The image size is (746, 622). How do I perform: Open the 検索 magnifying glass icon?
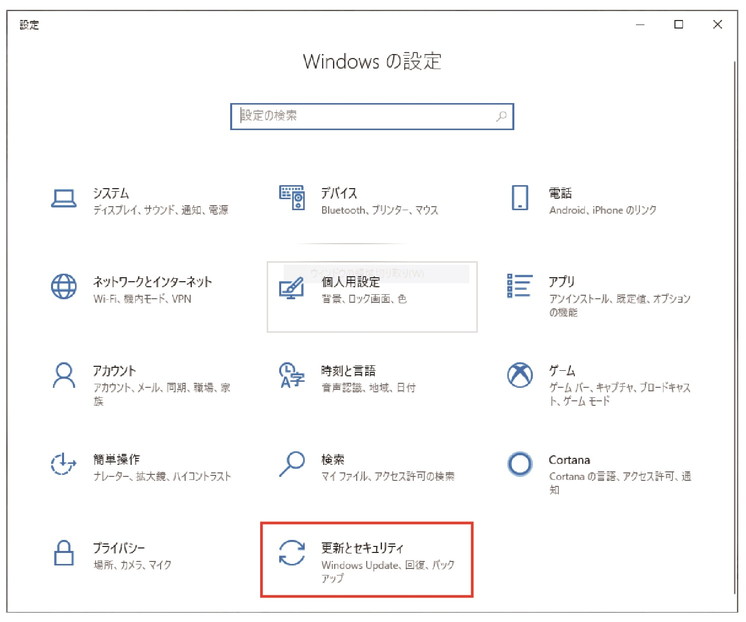point(292,464)
